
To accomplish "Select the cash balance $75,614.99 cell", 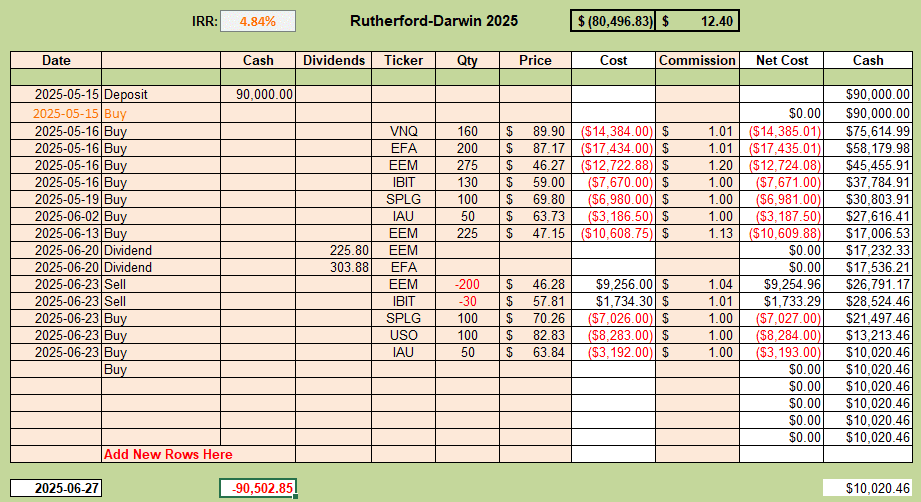I will pyautogui.click(x=868, y=132).
